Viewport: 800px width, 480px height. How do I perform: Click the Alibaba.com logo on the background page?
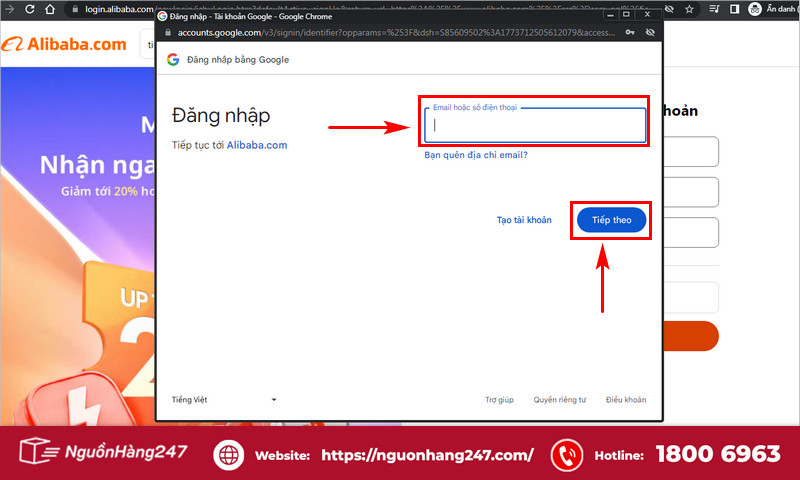[64, 44]
